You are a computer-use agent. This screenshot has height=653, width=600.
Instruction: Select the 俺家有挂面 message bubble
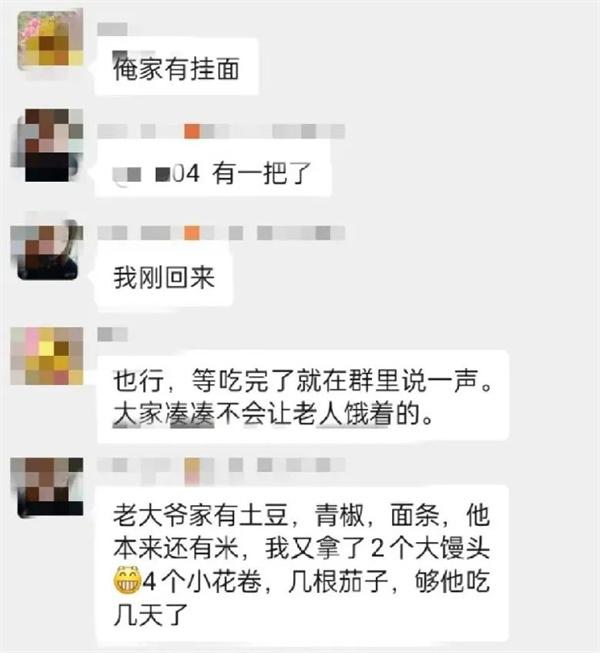(177, 67)
